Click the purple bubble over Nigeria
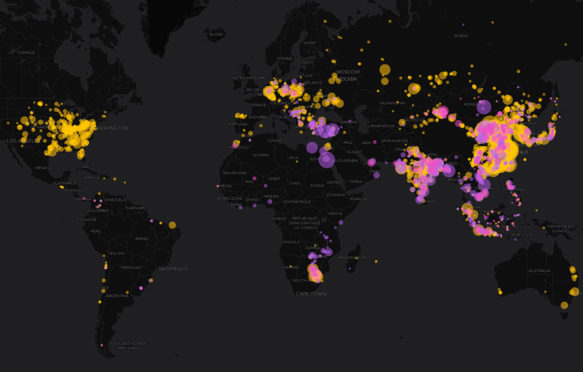583x372 pixels. click(270, 202)
